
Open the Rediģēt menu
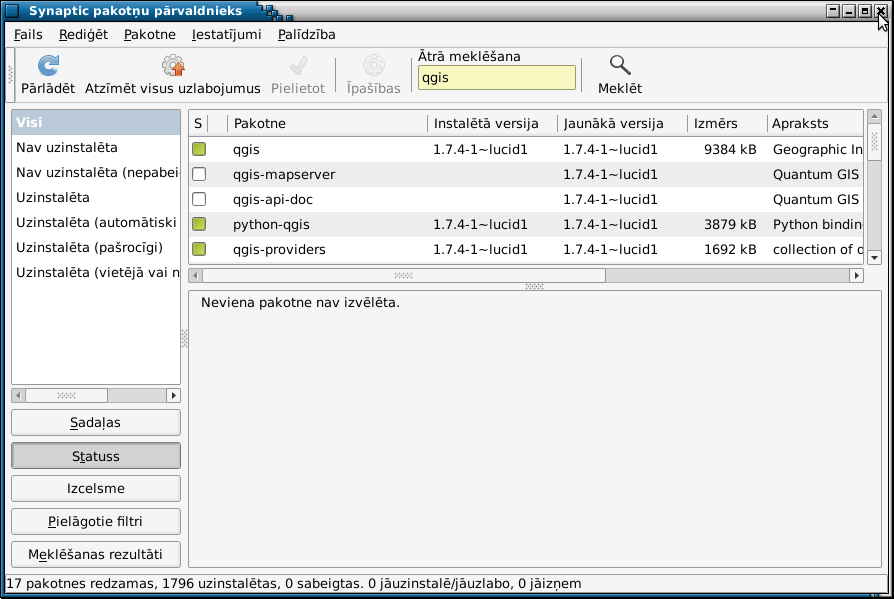pos(83,34)
